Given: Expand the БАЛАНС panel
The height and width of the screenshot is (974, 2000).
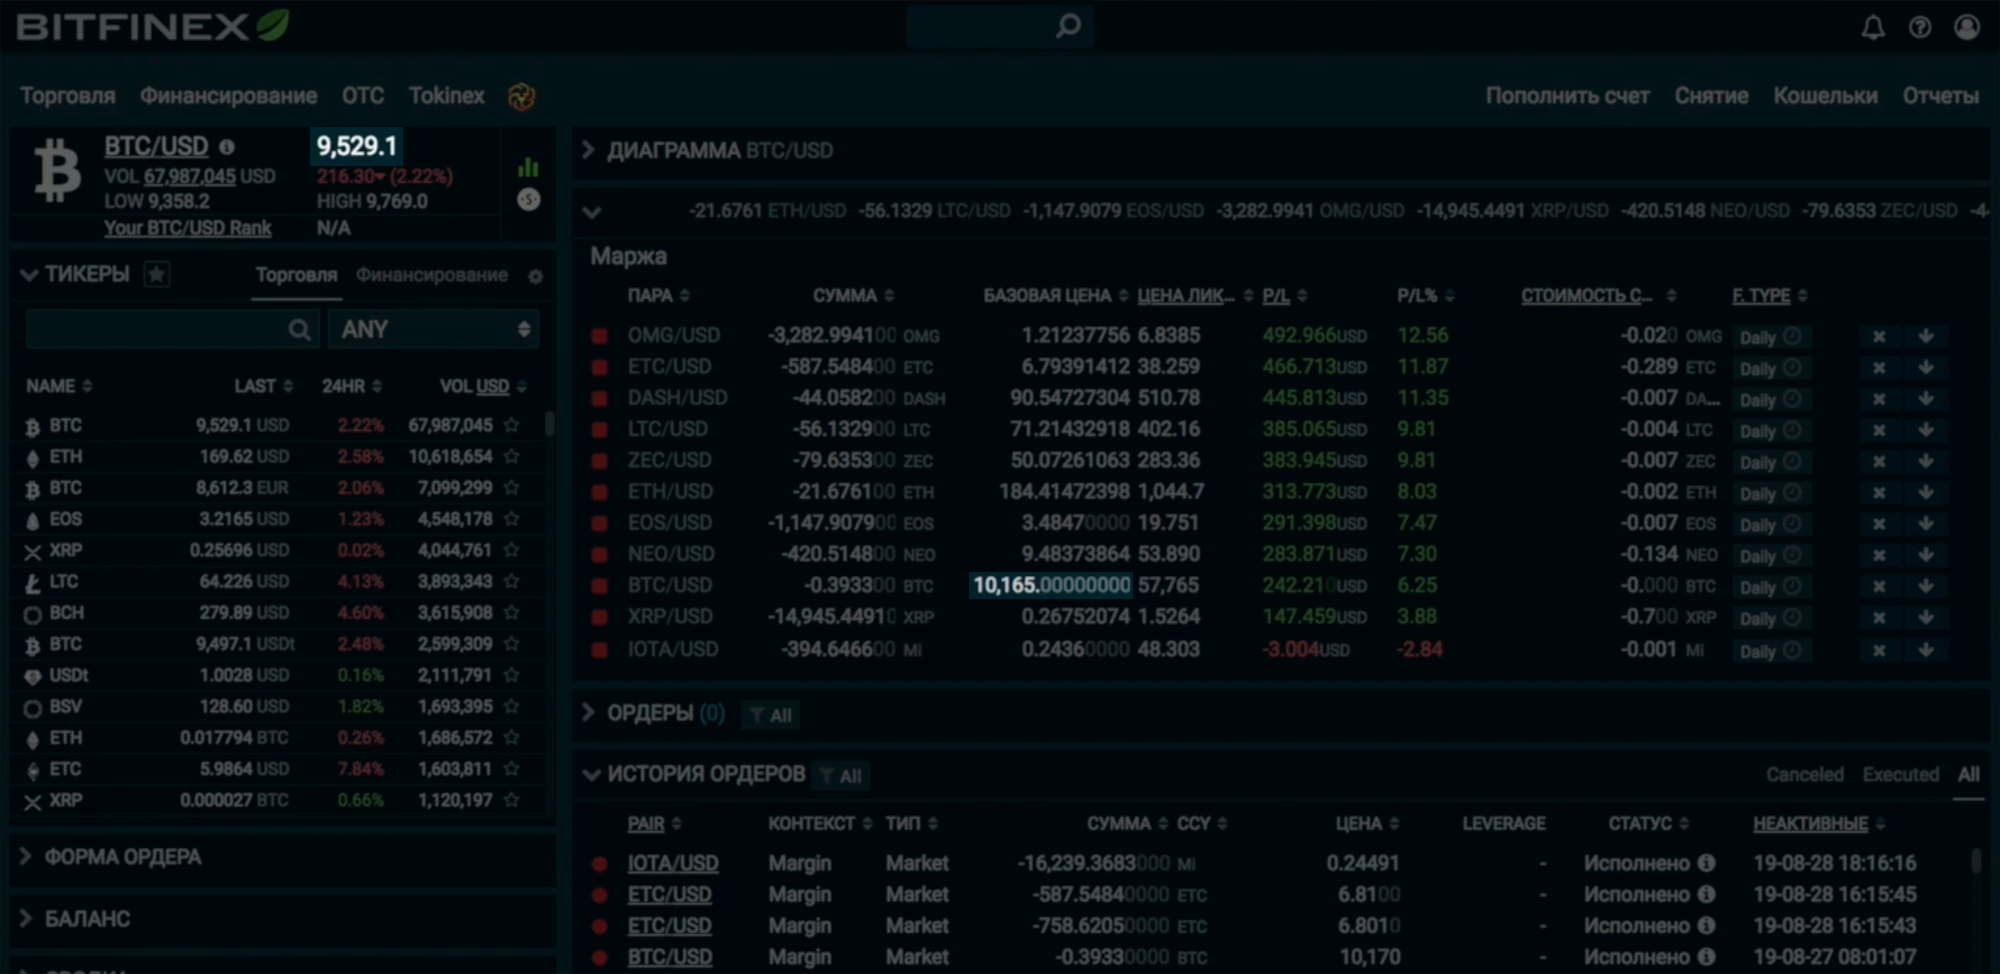Looking at the screenshot, I should (26, 919).
